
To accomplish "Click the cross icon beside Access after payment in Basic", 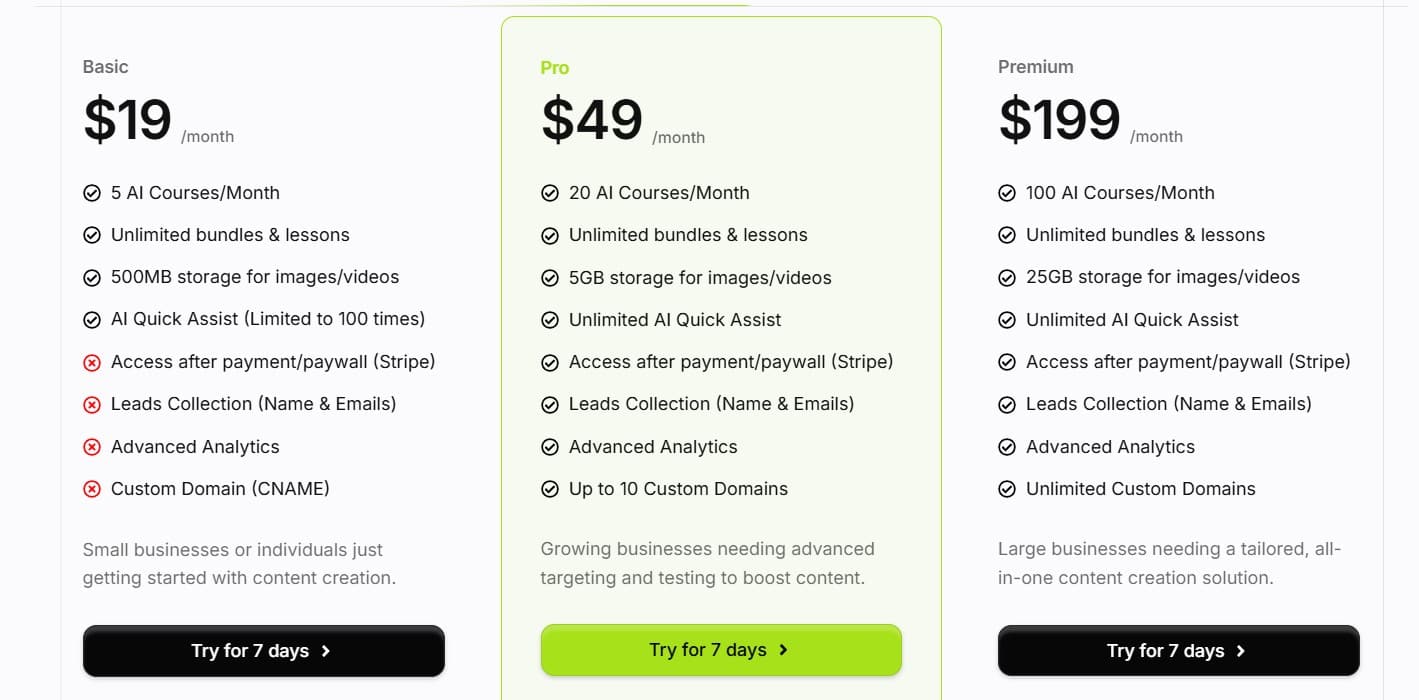I will coord(92,362).
